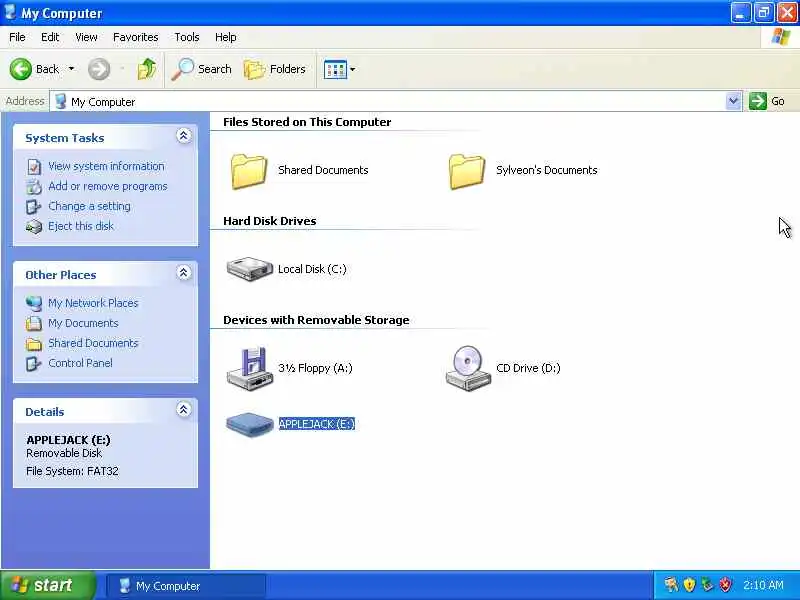The height and width of the screenshot is (600, 800).
Task: Open the Back history dropdown arrow
Action: coord(71,69)
